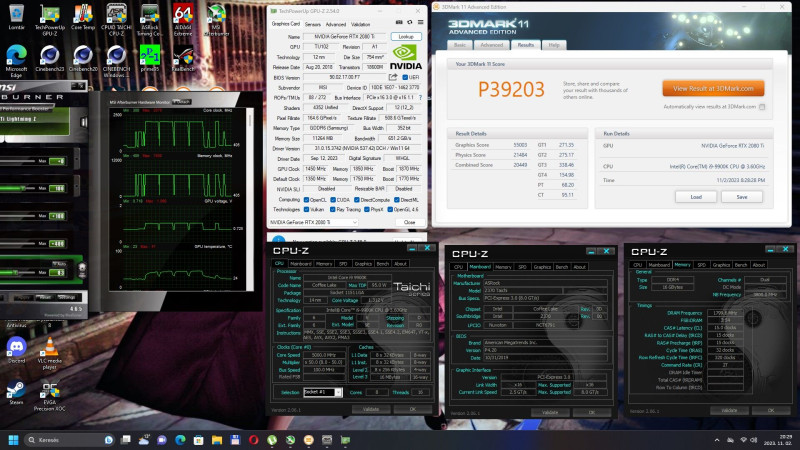Open the Validation tab in GPU-Z
The width and height of the screenshot is (800, 450).
[360, 24]
